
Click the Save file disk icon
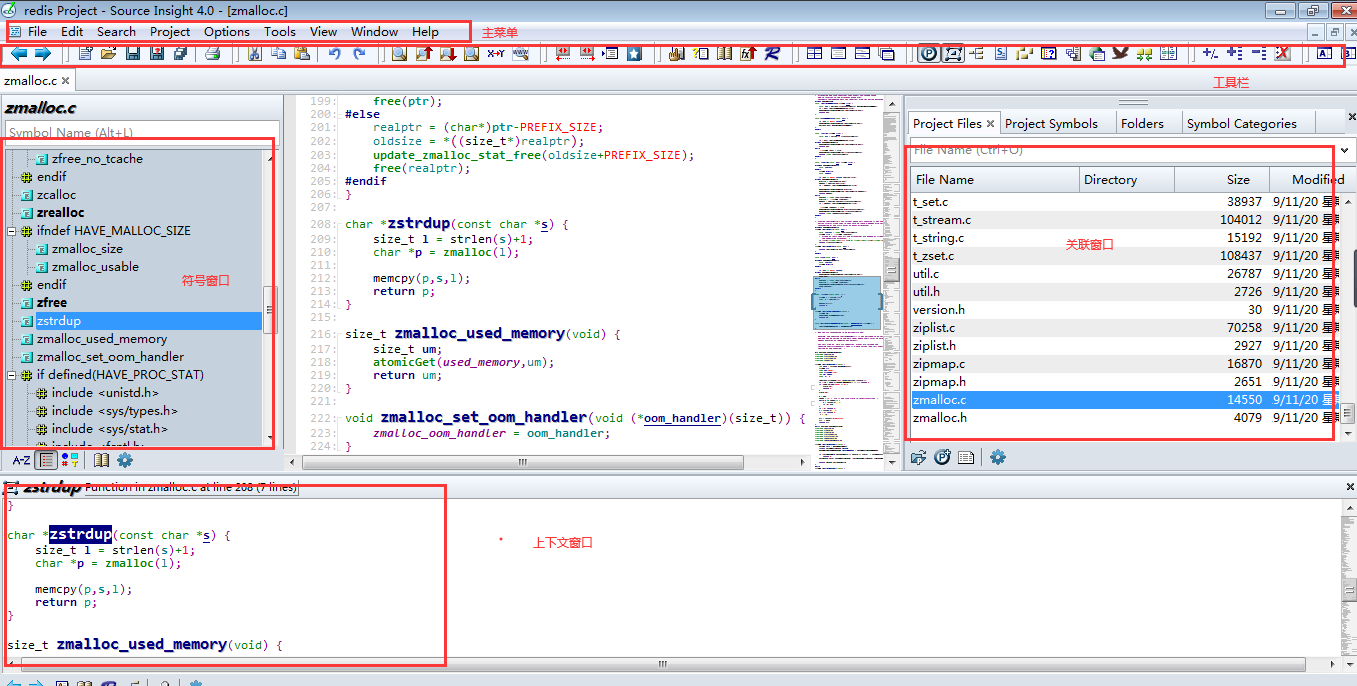tap(132, 53)
